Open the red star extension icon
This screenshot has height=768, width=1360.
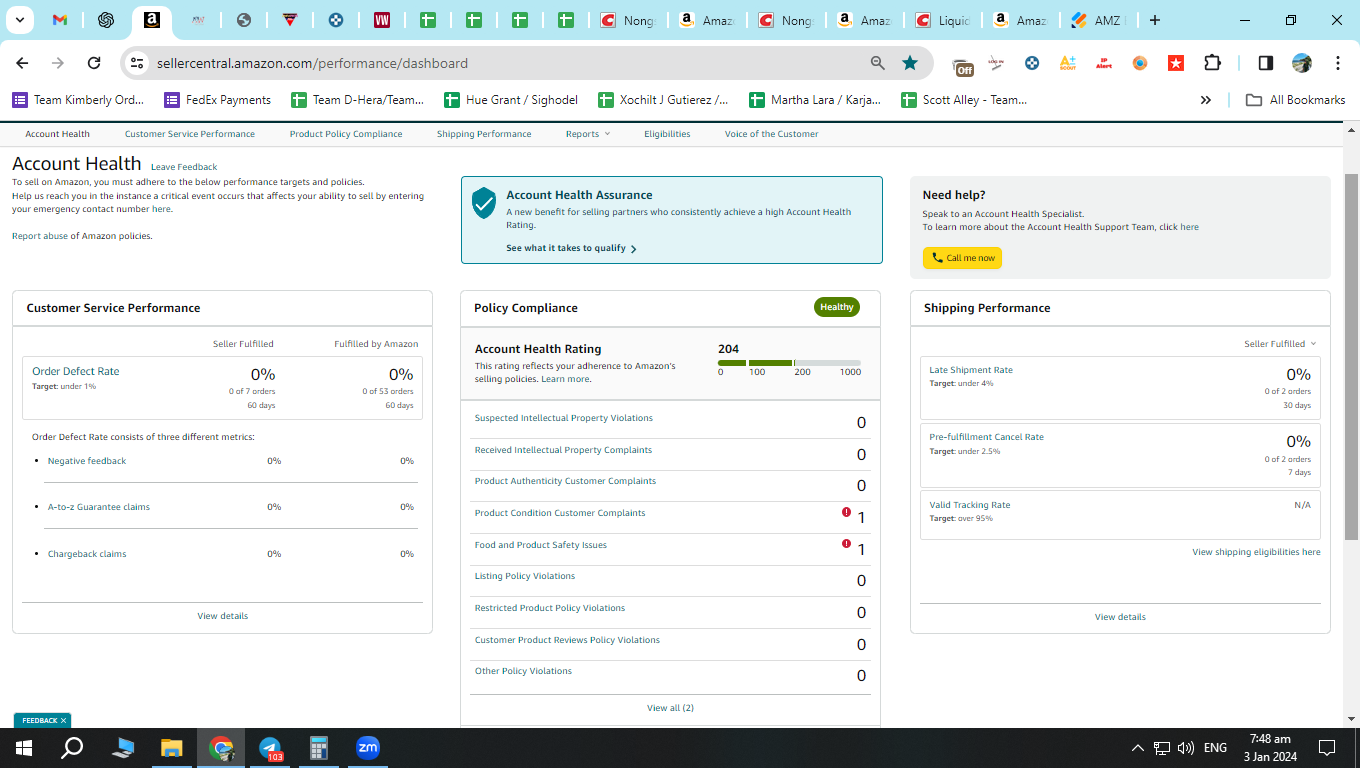(1176, 63)
